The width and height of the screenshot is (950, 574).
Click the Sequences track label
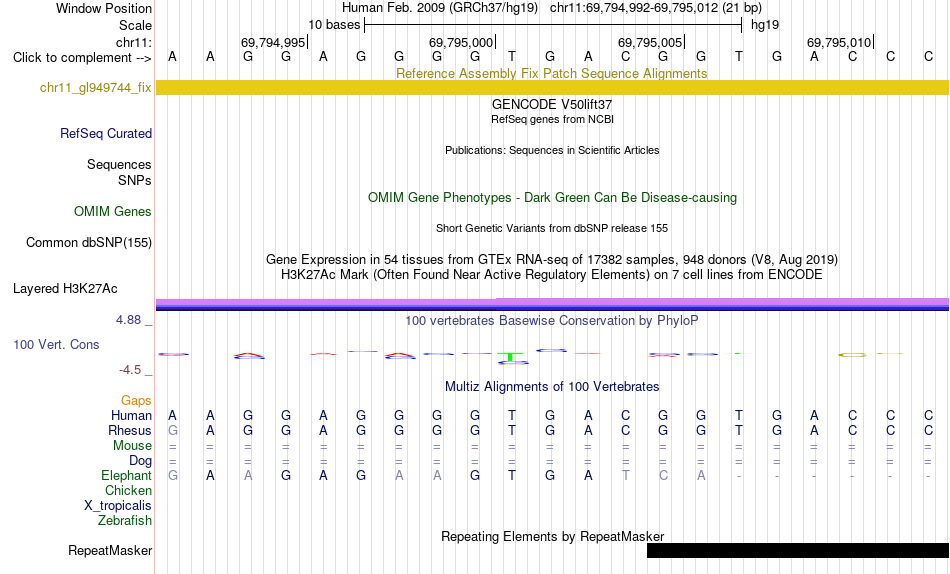pyautogui.click(x=119, y=164)
